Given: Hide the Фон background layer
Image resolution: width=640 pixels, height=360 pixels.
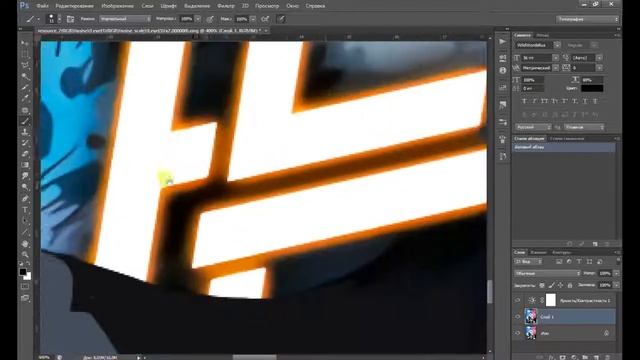Looking at the screenshot, I should (518, 333).
